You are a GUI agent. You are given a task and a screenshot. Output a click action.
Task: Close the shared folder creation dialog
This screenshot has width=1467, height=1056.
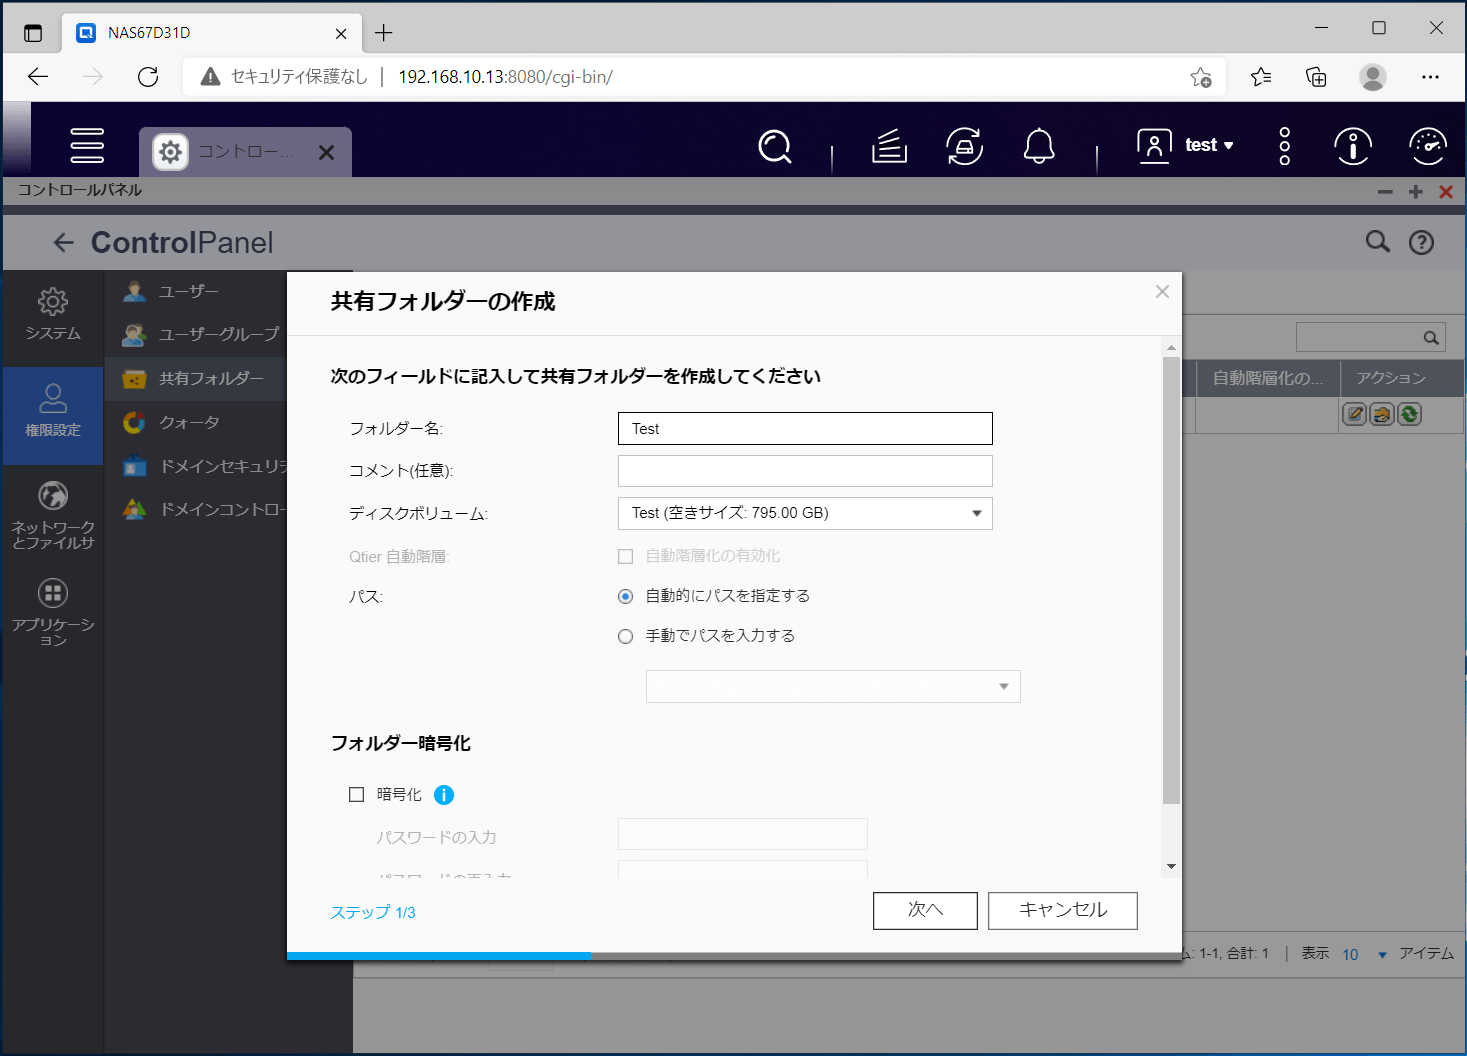(x=1162, y=291)
